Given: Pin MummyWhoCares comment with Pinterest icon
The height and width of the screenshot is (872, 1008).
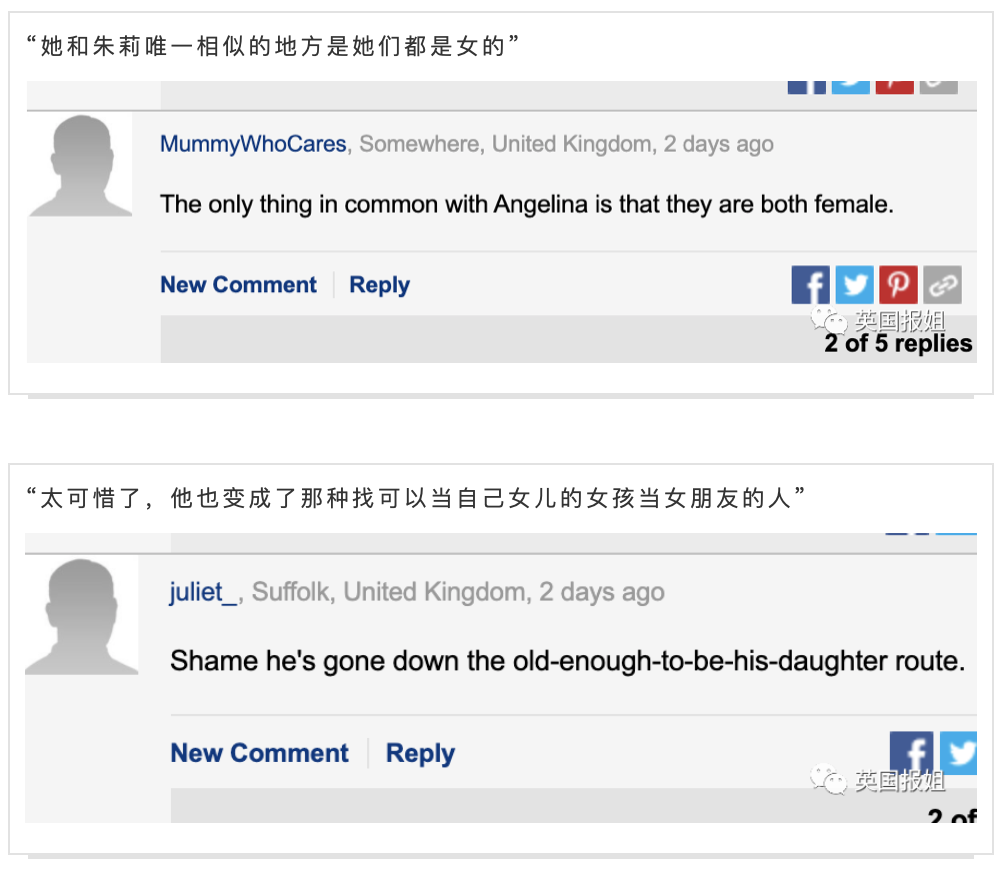Looking at the screenshot, I should 898,285.
